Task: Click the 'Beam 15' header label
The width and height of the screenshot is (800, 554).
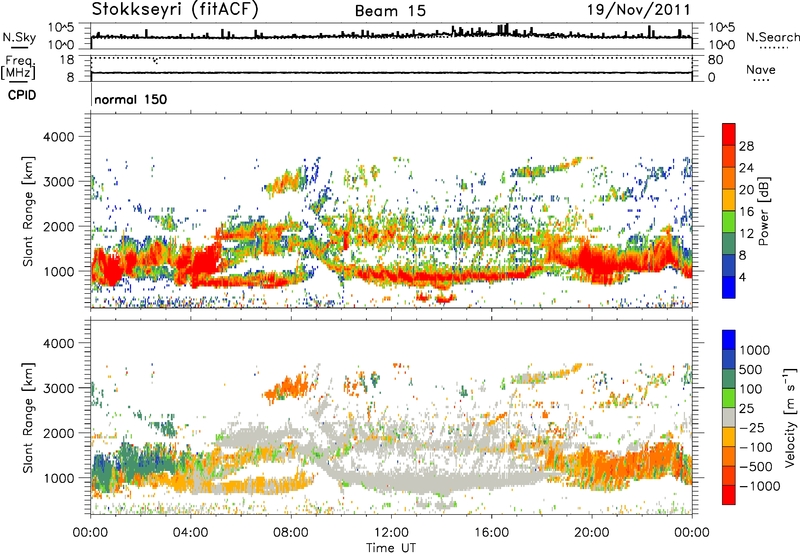Action: coord(390,11)
